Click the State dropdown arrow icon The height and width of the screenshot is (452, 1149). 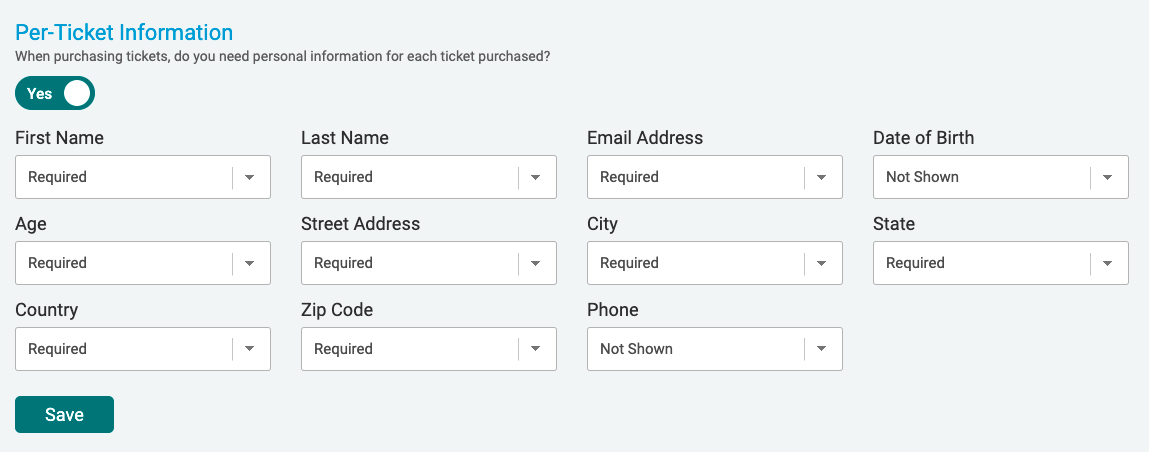[x=1108, y=263]
